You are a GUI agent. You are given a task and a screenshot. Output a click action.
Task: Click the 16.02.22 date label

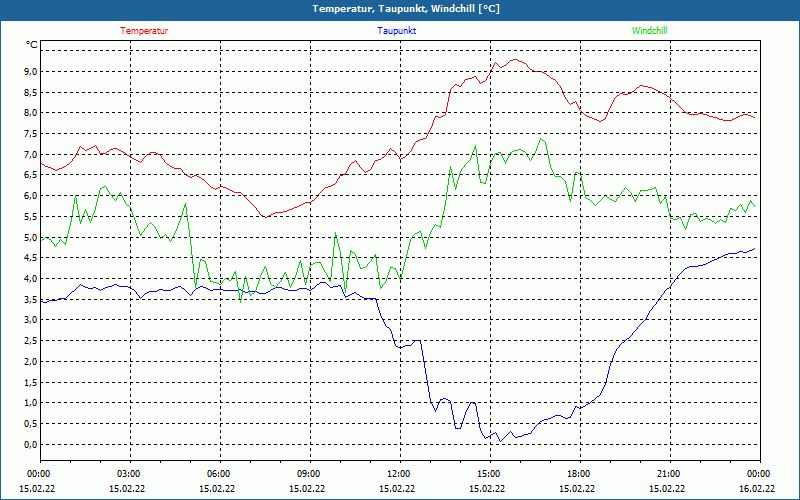pyautogui.click(x=758, y=488)
